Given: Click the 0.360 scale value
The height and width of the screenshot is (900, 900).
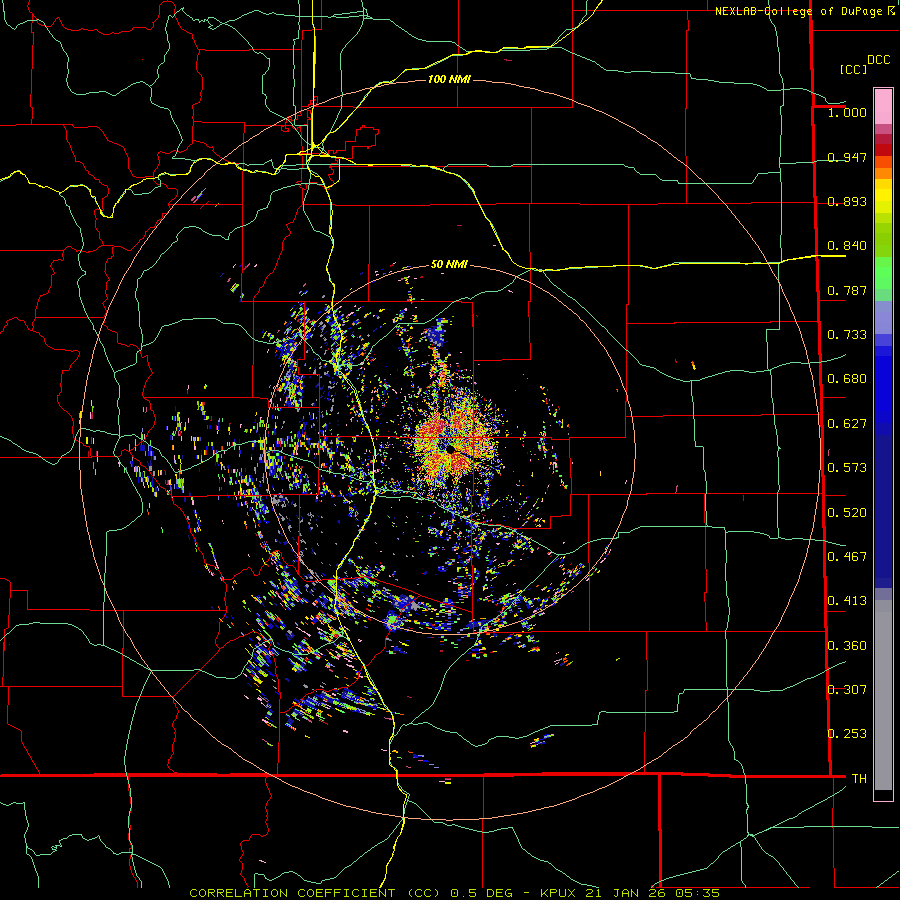Looking at the screenshot, I should (847, 646).
